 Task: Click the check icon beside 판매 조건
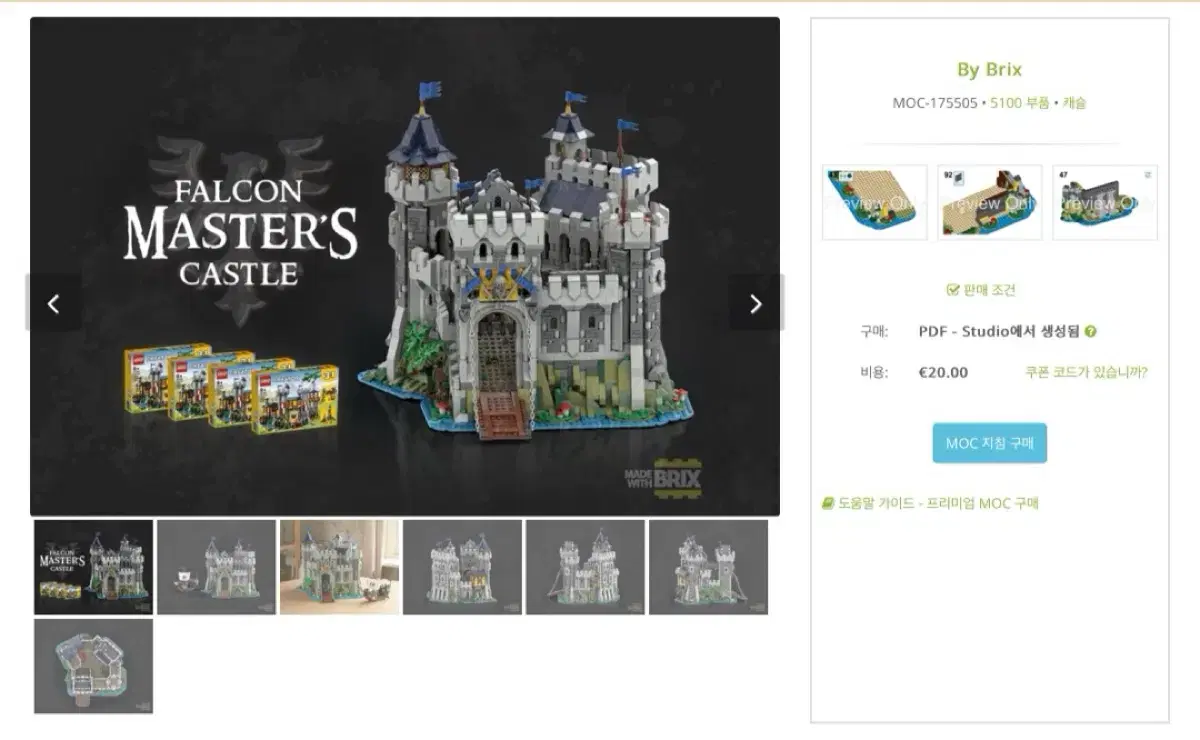(953, 290)
